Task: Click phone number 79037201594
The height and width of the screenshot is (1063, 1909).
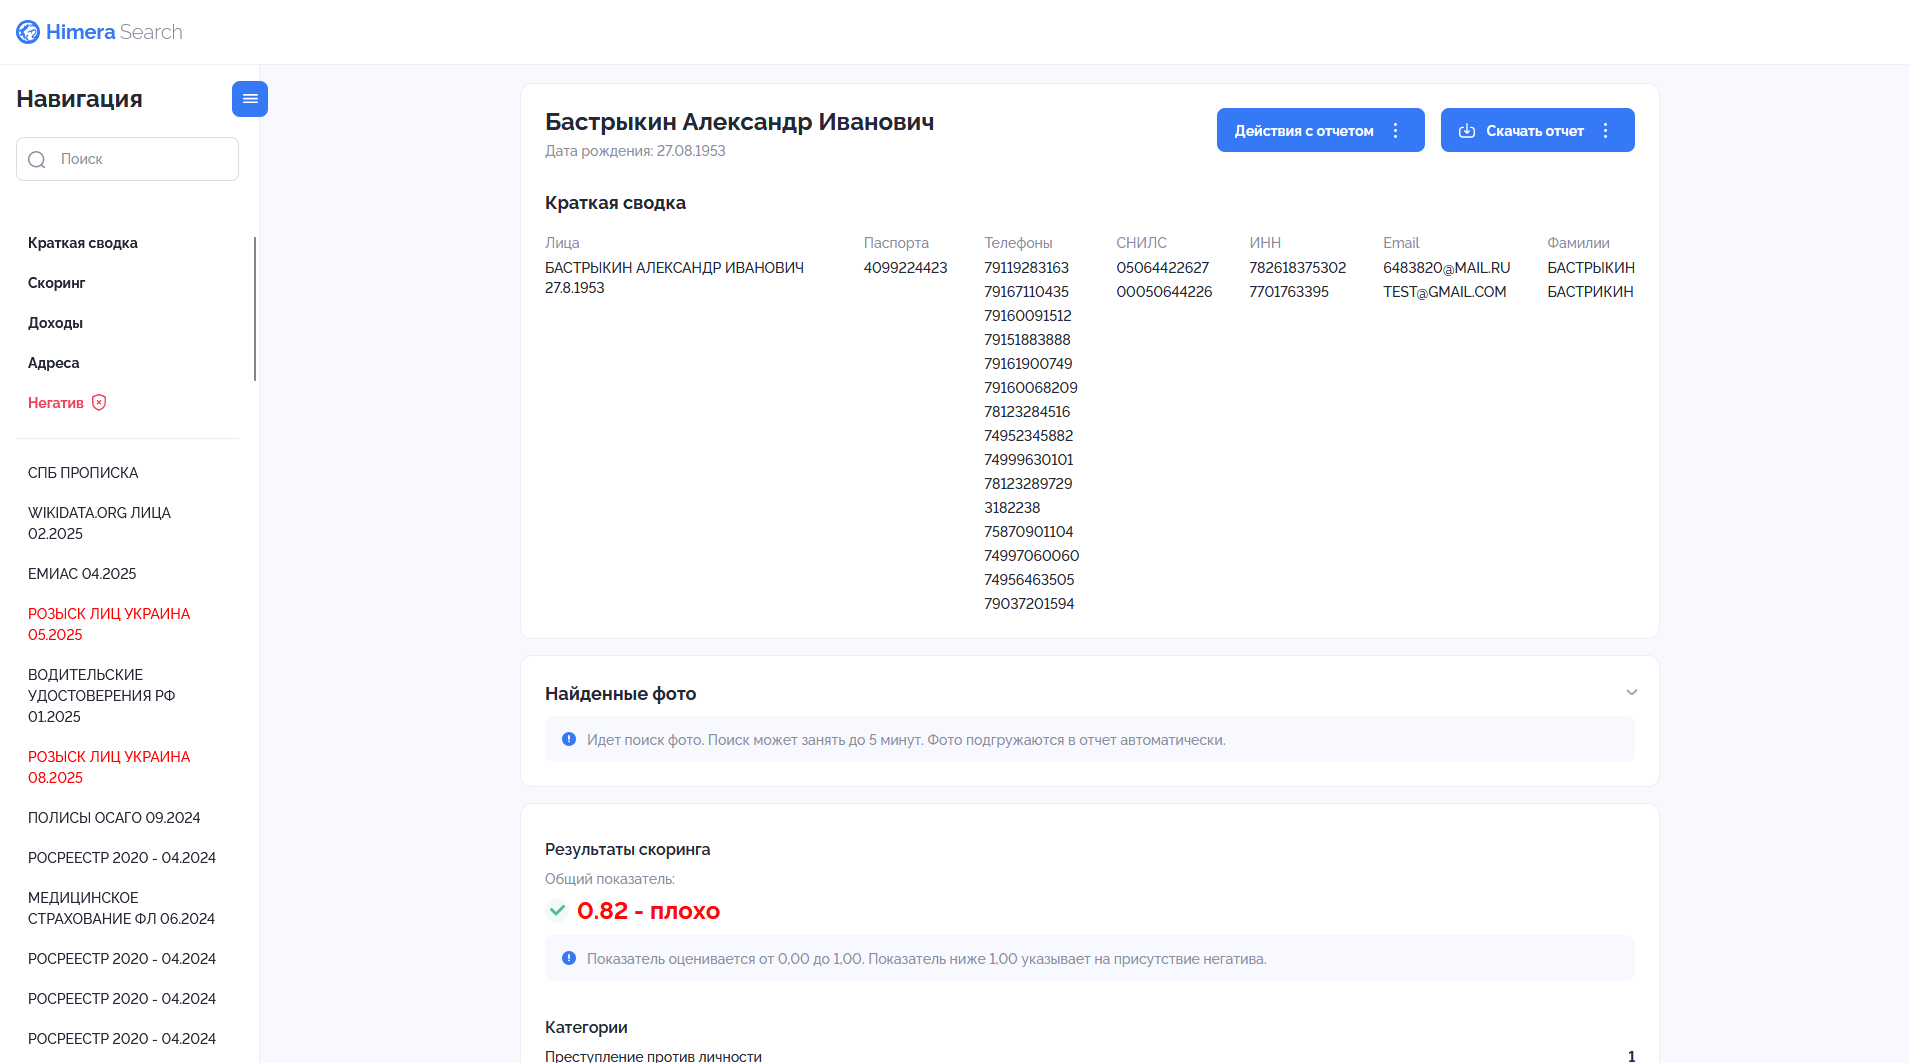Action: point(1029,604)
